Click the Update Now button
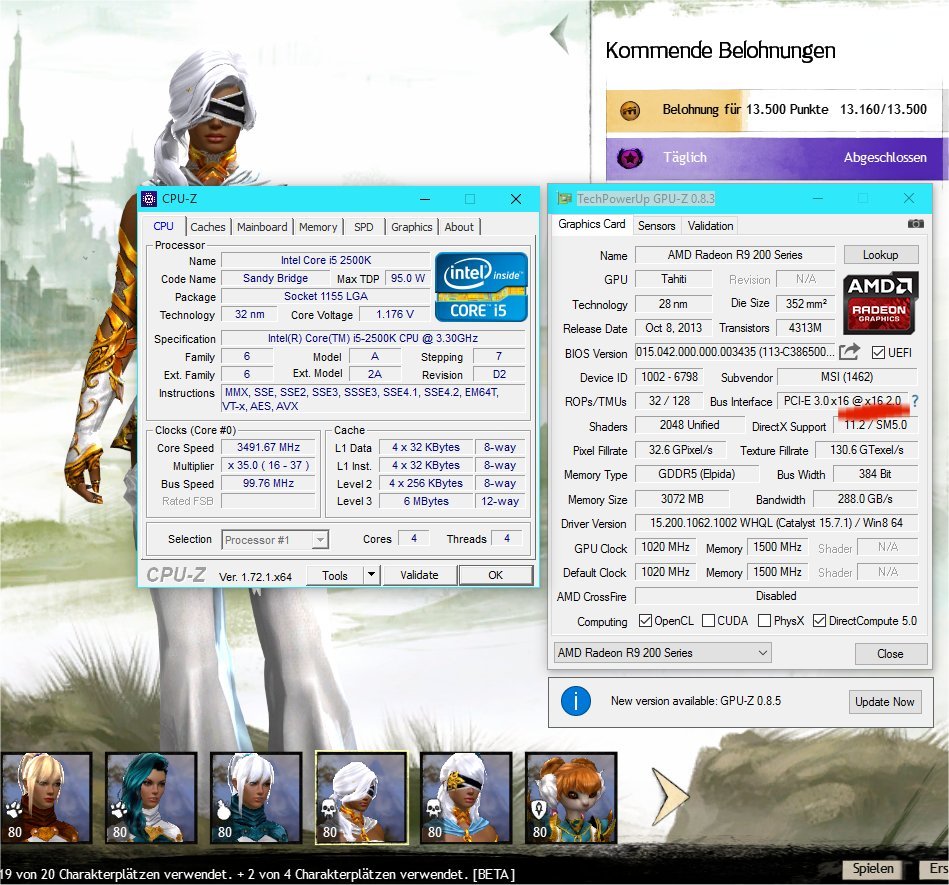This screenshot has width=949, height=885. [885, 702]
